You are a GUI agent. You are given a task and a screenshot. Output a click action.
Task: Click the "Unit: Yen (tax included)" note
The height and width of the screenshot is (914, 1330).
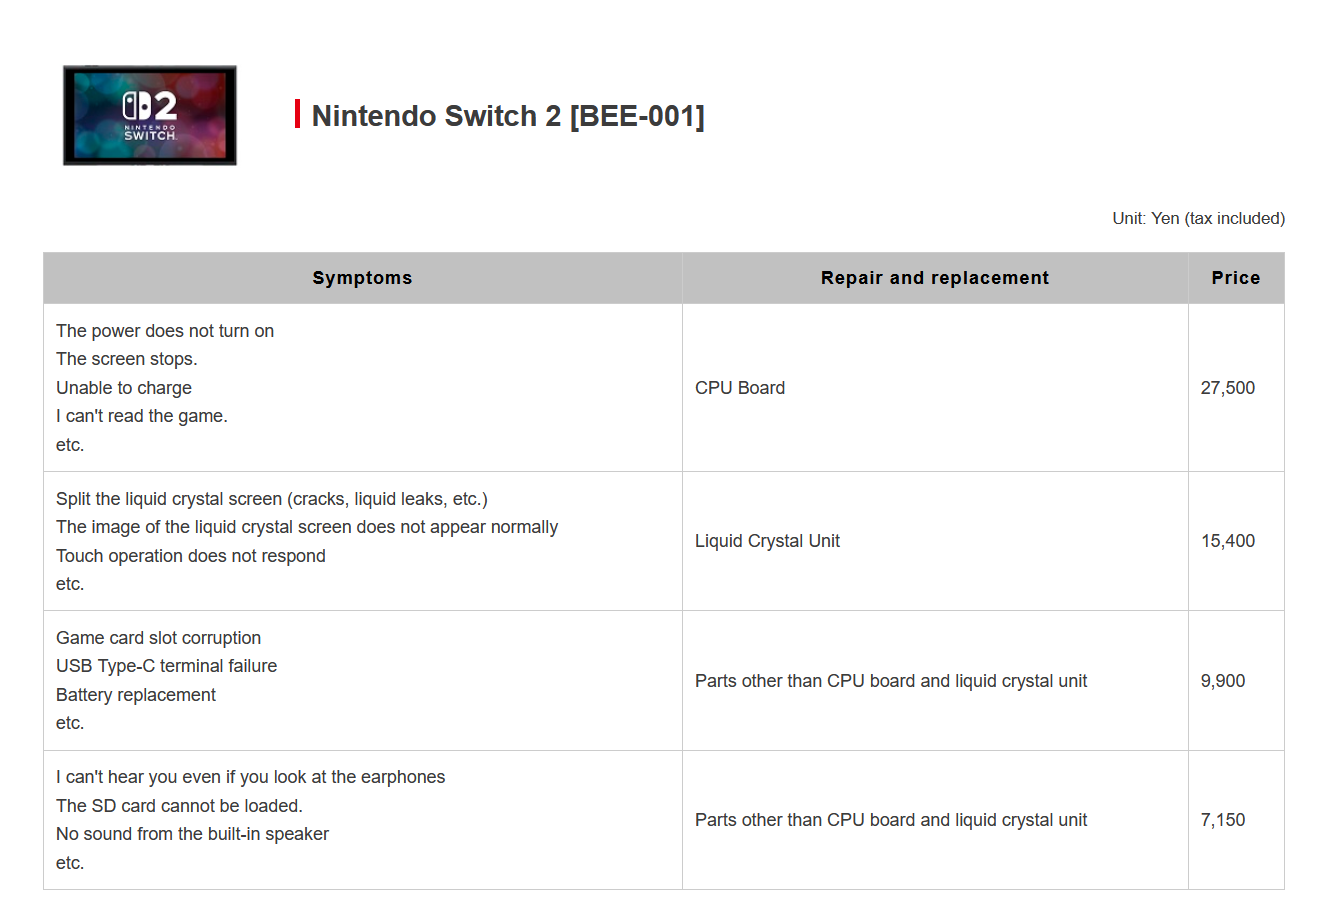(x=1198, y=218)
